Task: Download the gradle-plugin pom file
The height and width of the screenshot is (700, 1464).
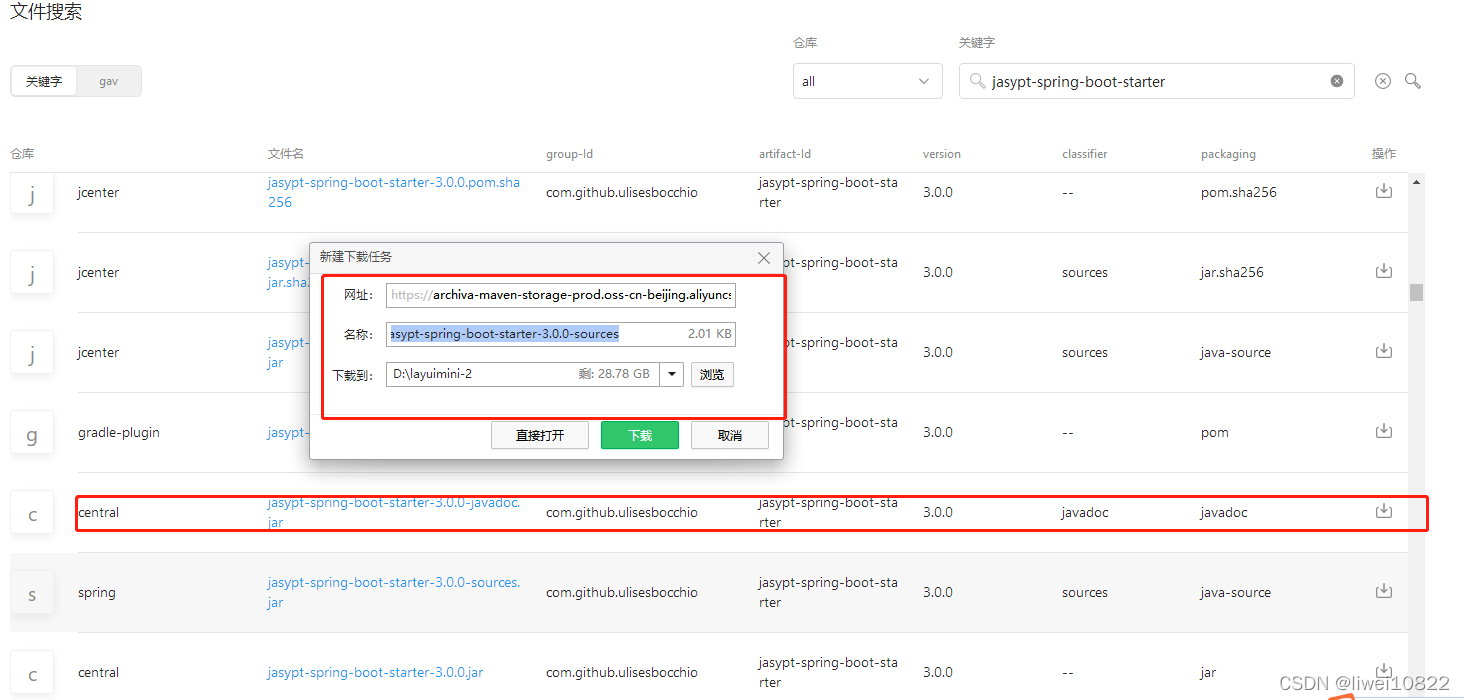Action: point(1384,431)
